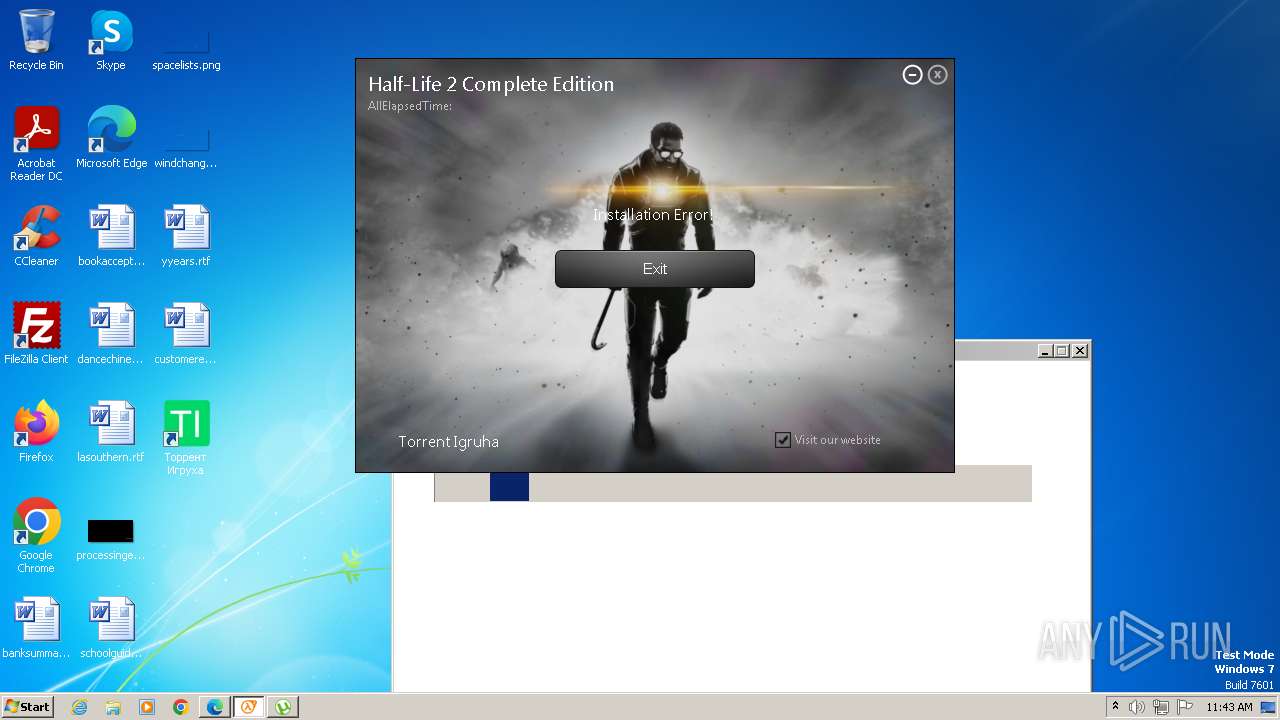Open Internet Explorer from the taskbar
Viewport: 1280px width, 720px height.
pyautogui.click(x=80, y=707)
